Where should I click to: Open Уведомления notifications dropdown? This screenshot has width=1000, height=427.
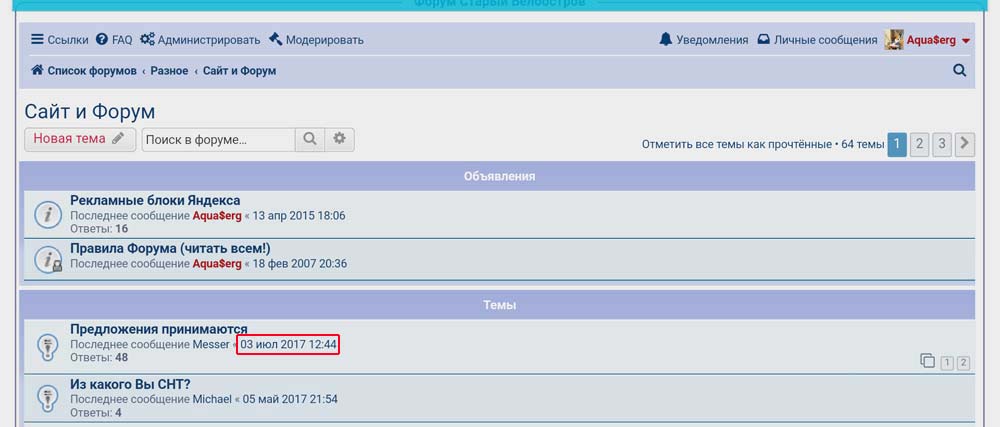click(703, 40)
